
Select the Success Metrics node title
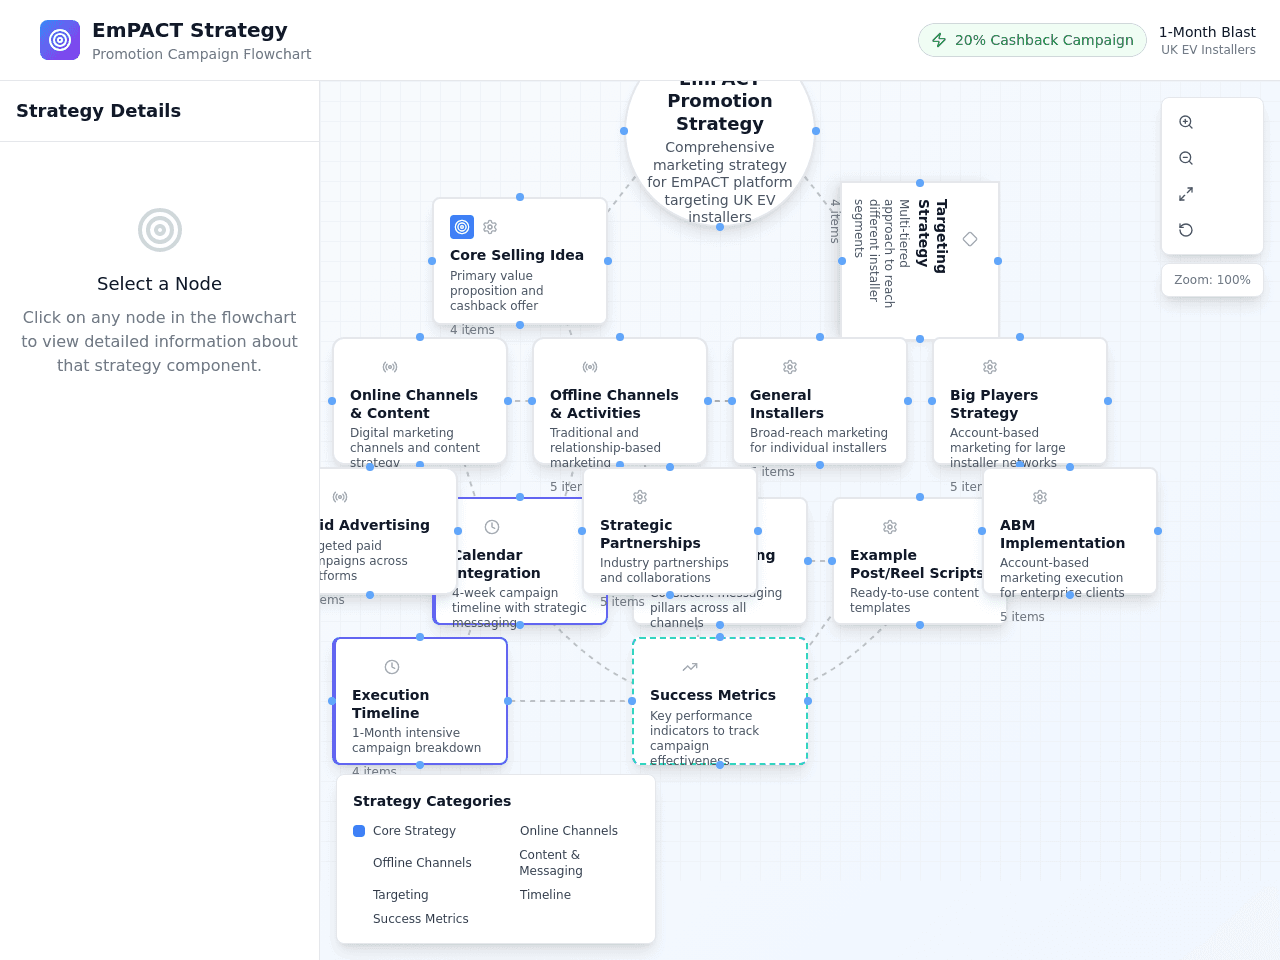[713, 695]
